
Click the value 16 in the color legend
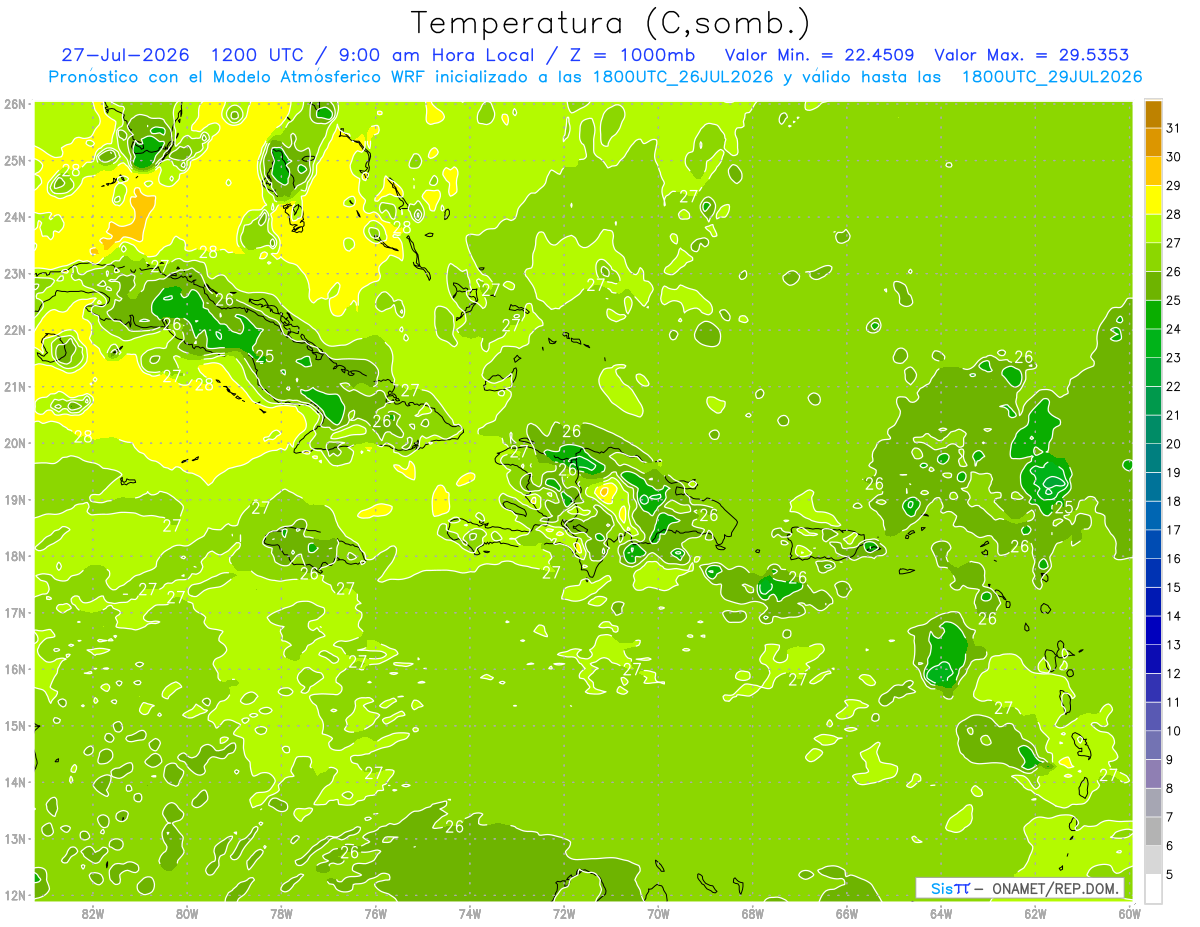pyautogui.click(x=1174, y=559)
